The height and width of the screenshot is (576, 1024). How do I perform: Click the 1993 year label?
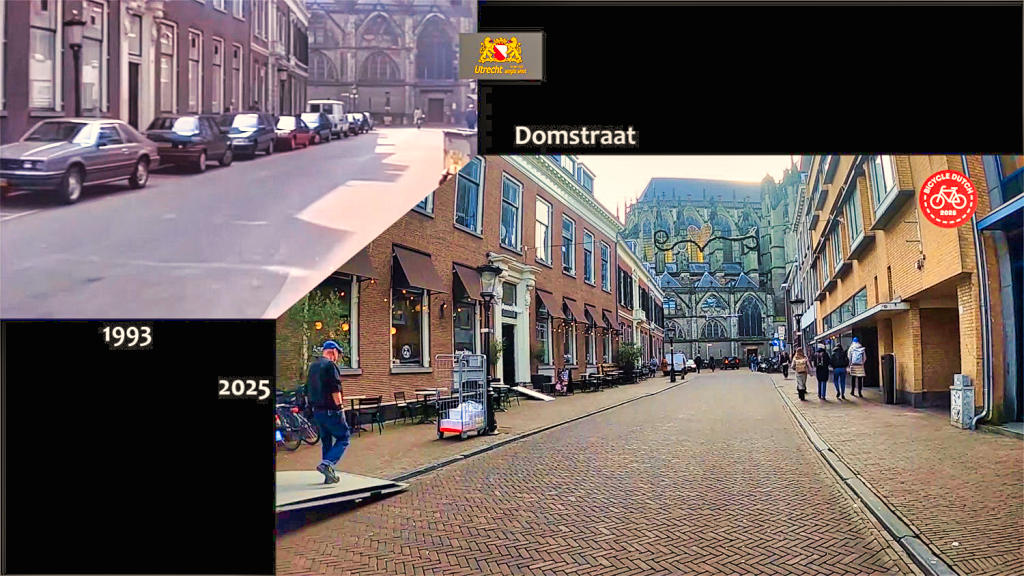point(127,337)
